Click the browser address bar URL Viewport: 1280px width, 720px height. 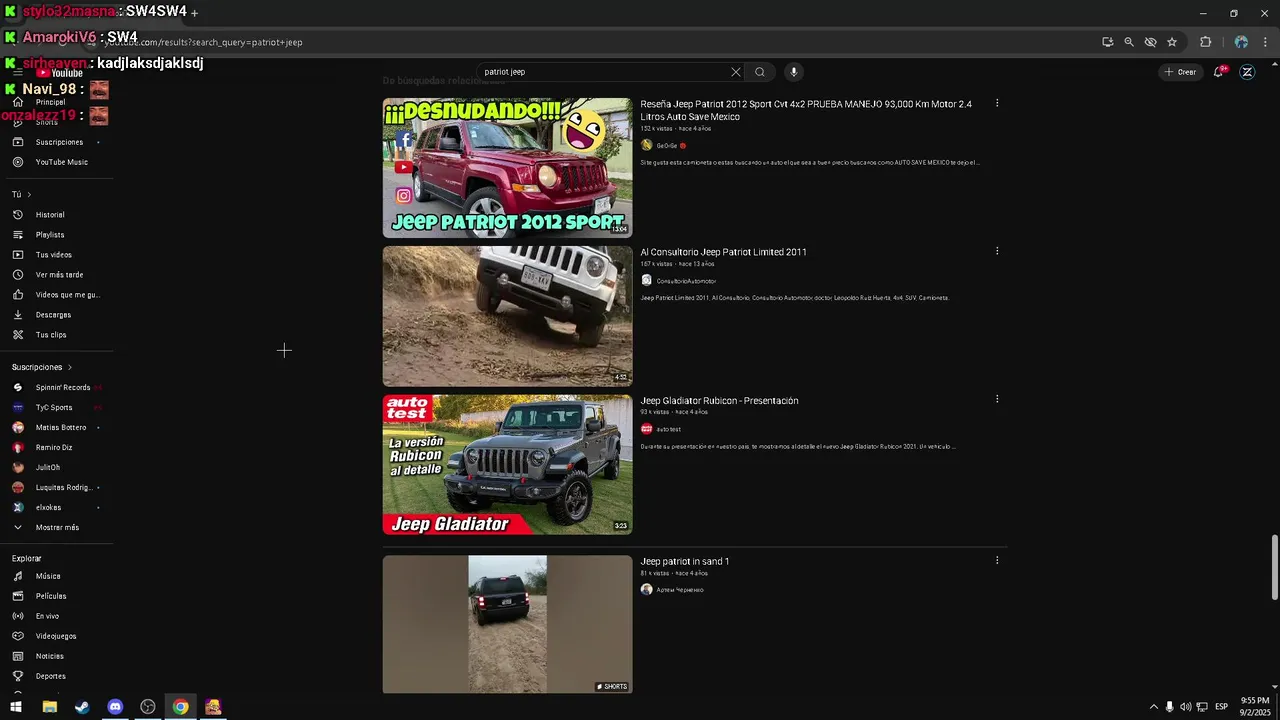click(x=203, y=42)
